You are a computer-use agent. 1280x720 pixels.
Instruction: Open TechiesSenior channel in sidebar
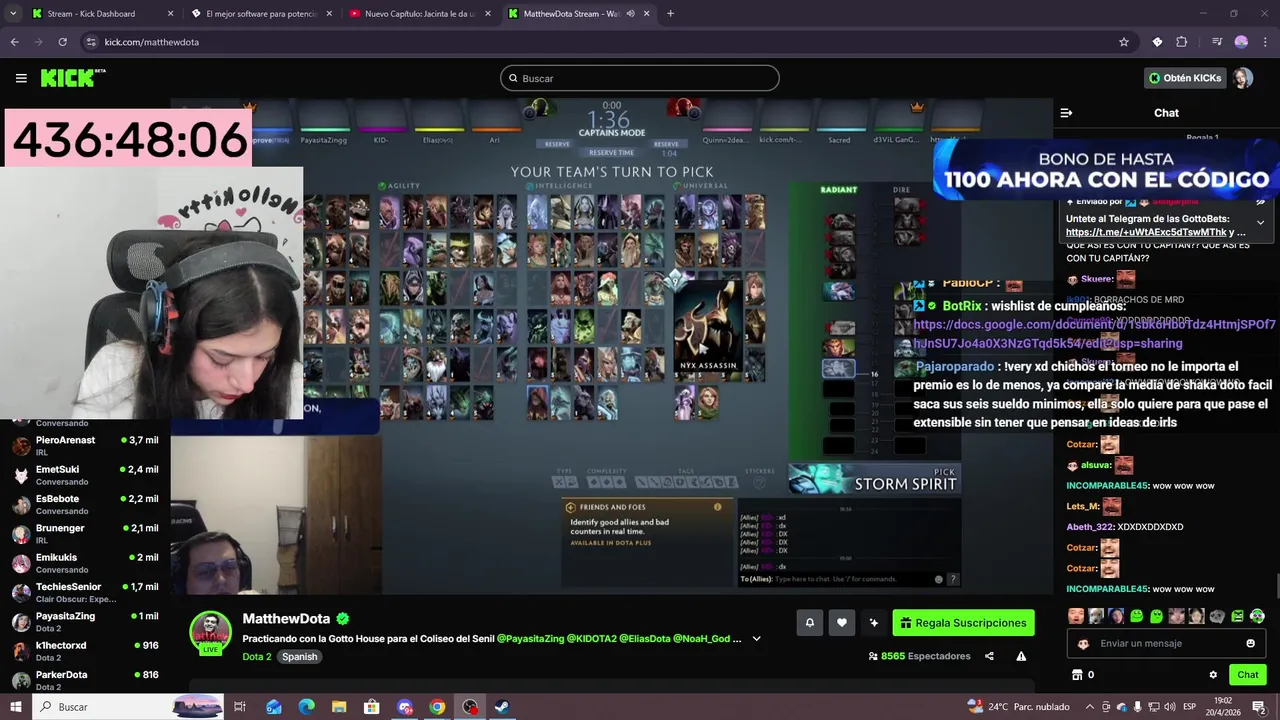coord(85,592)
